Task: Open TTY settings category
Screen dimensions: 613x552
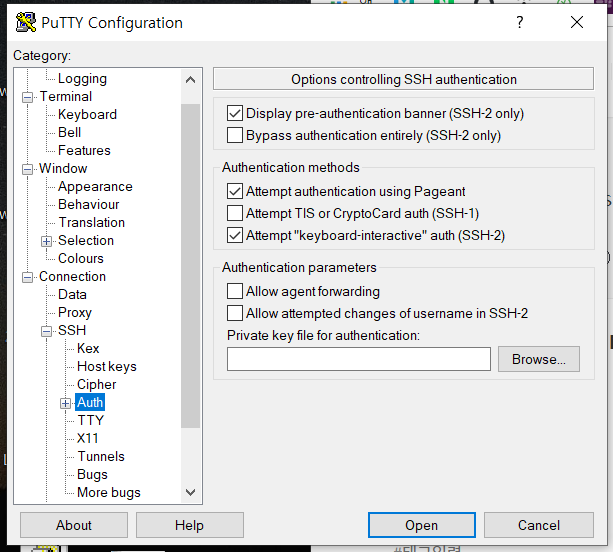Action: 90,420
